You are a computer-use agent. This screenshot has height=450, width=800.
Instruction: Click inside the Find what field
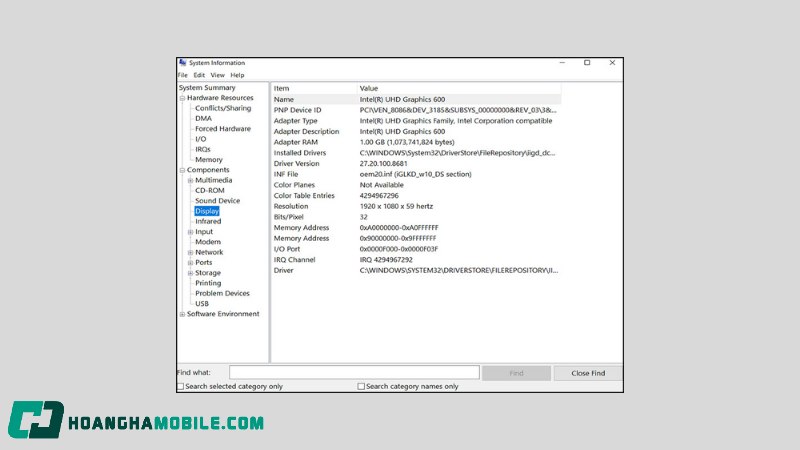354,372
